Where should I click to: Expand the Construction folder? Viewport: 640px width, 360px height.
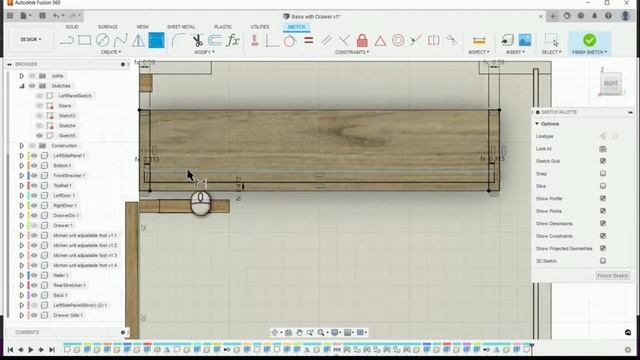[22, 146]
